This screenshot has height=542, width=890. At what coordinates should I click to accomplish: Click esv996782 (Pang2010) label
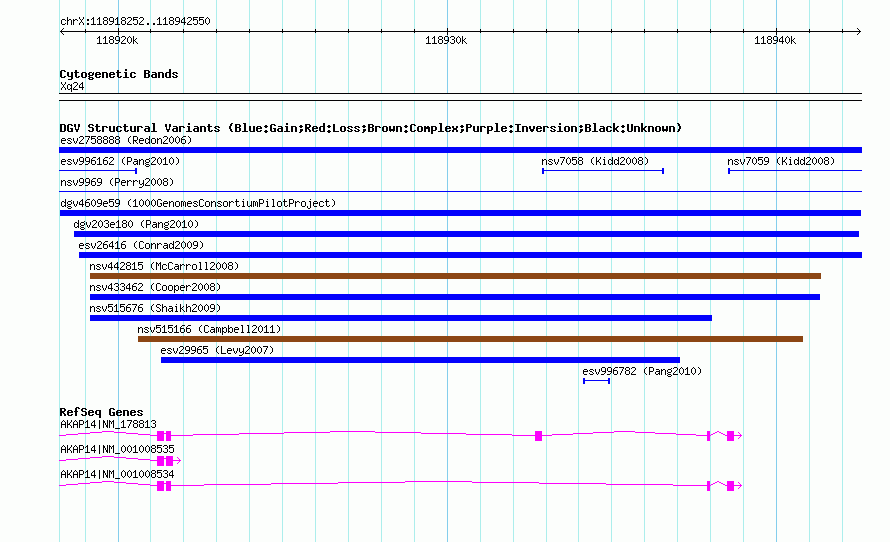[642, 371]
